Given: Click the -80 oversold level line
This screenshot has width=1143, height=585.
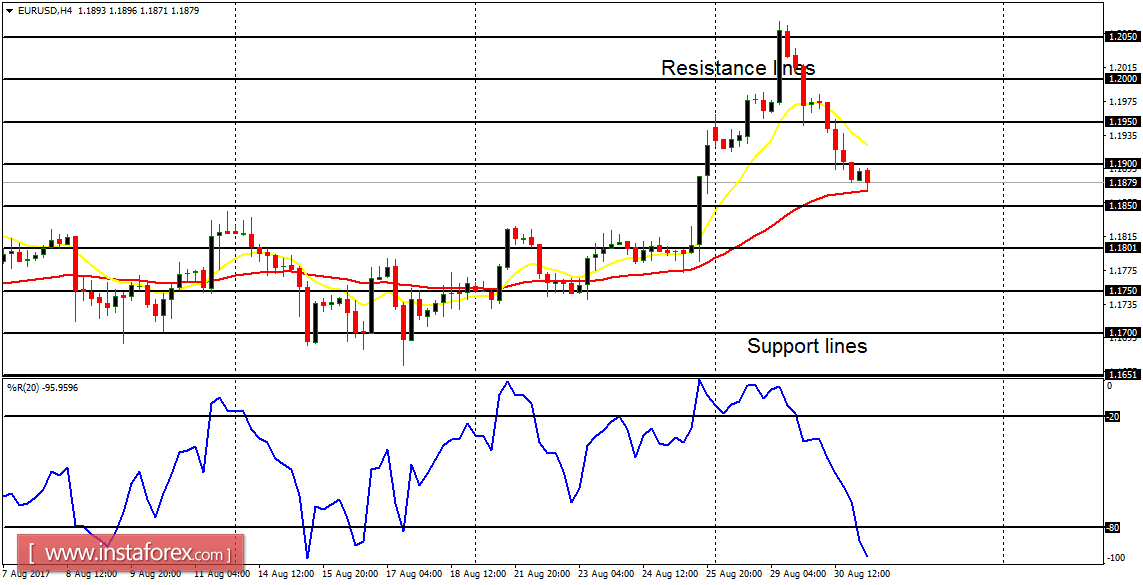Looking at the screenshot, I should 500,528.
